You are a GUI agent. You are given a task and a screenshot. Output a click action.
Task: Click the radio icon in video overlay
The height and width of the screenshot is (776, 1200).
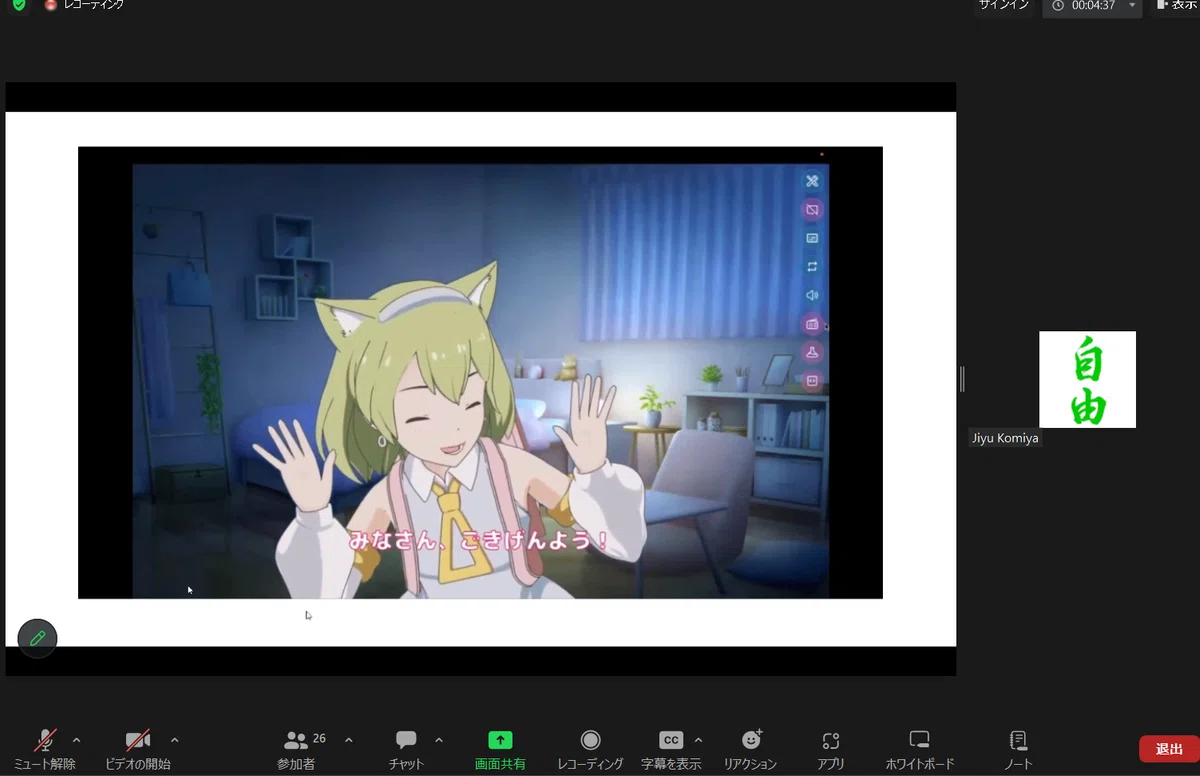coord(812,324)
